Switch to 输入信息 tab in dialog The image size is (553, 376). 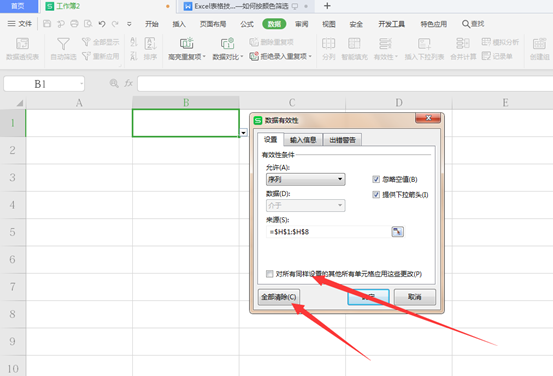[x=303, y=140]
